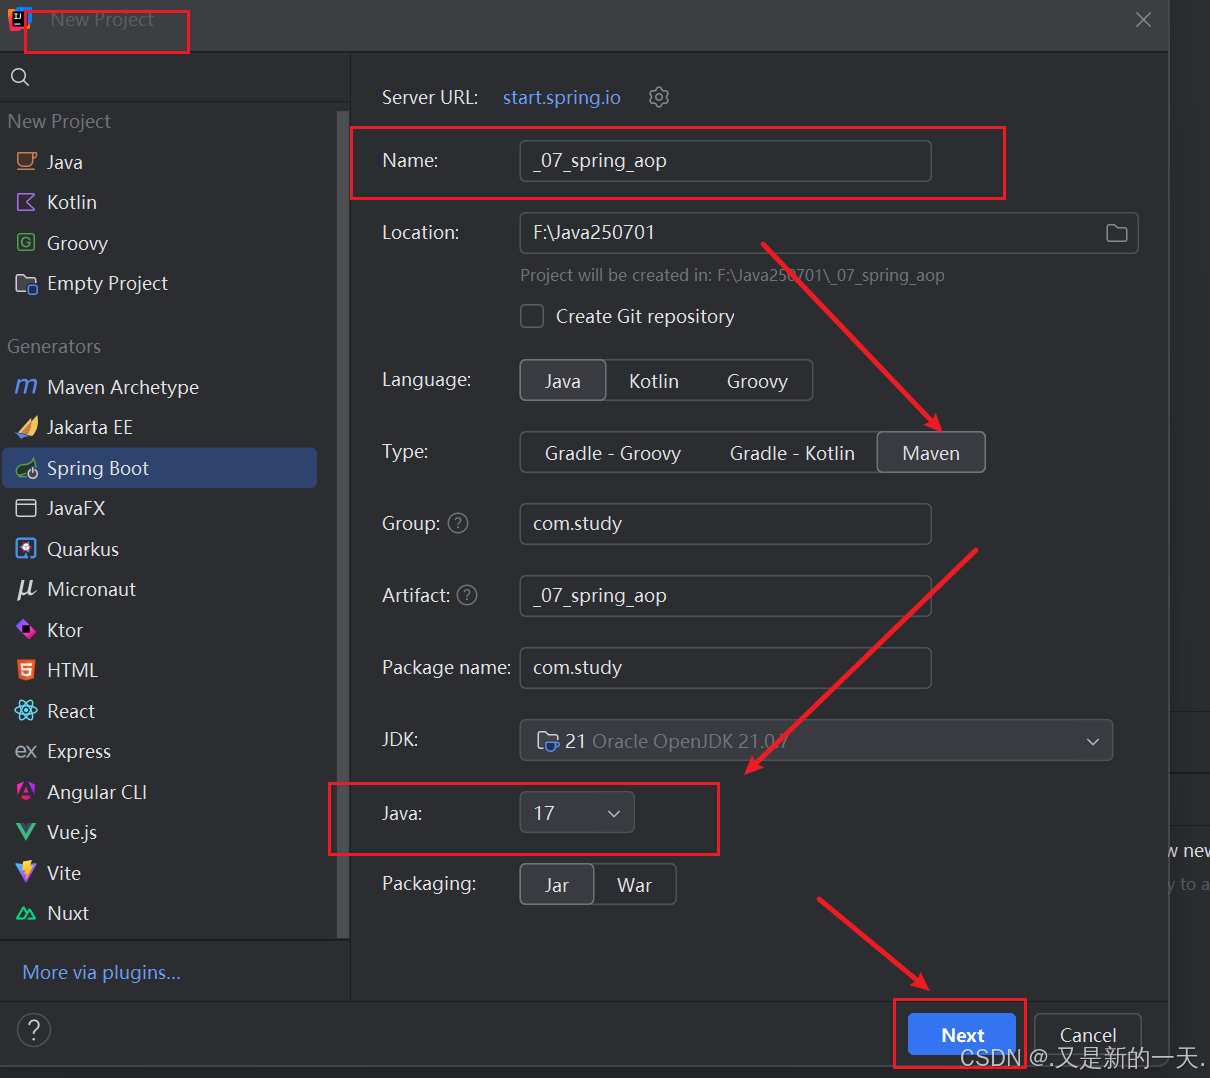This screenshot has width=1210, height=1078.
Task: Select Micronaut generator row
Action: click(x=160, y=589)
